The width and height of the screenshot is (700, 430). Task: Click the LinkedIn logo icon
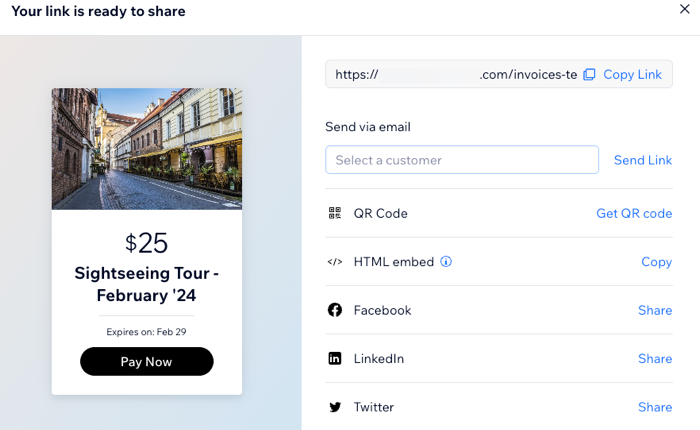335,358
